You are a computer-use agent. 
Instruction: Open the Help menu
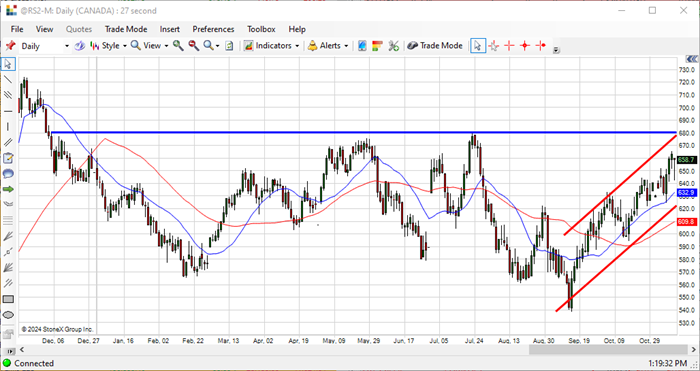[x=297, y=29]
